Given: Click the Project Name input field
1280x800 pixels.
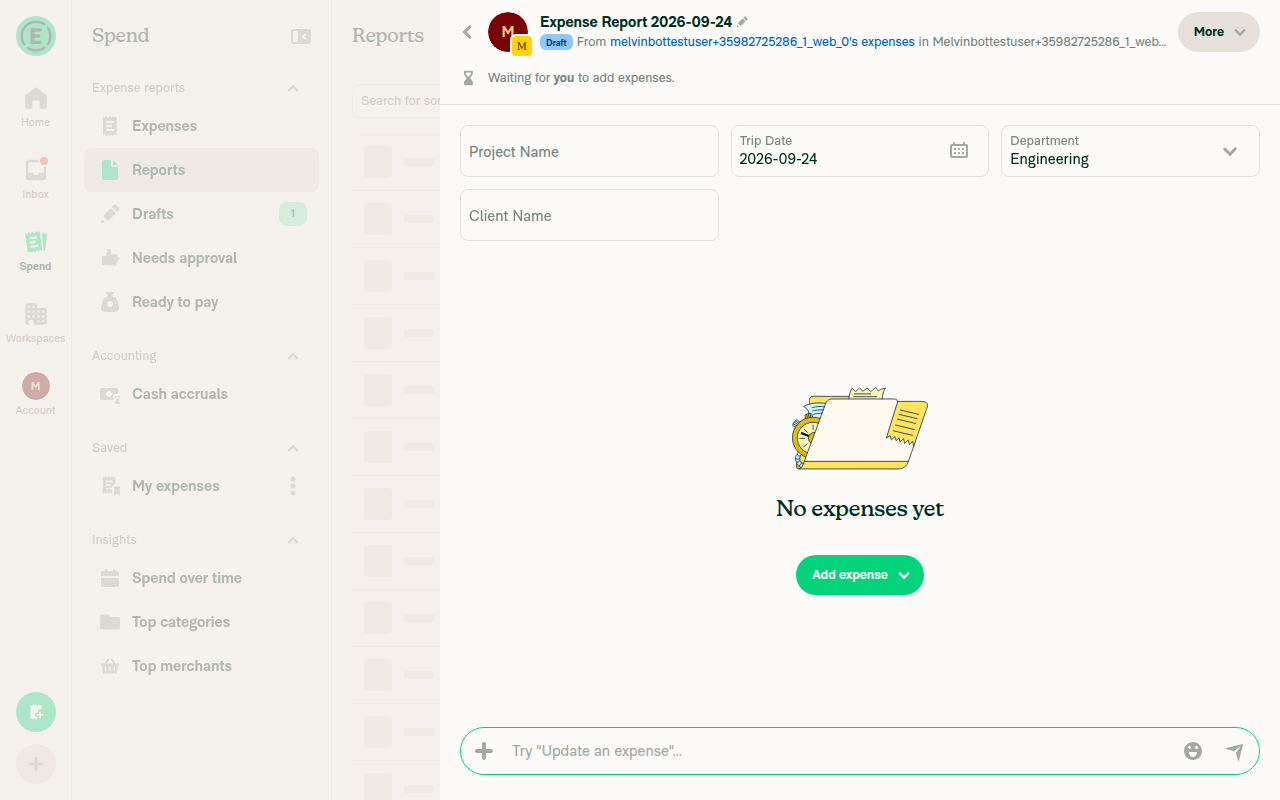Looking at the screenshot, I should click(589, 151).
